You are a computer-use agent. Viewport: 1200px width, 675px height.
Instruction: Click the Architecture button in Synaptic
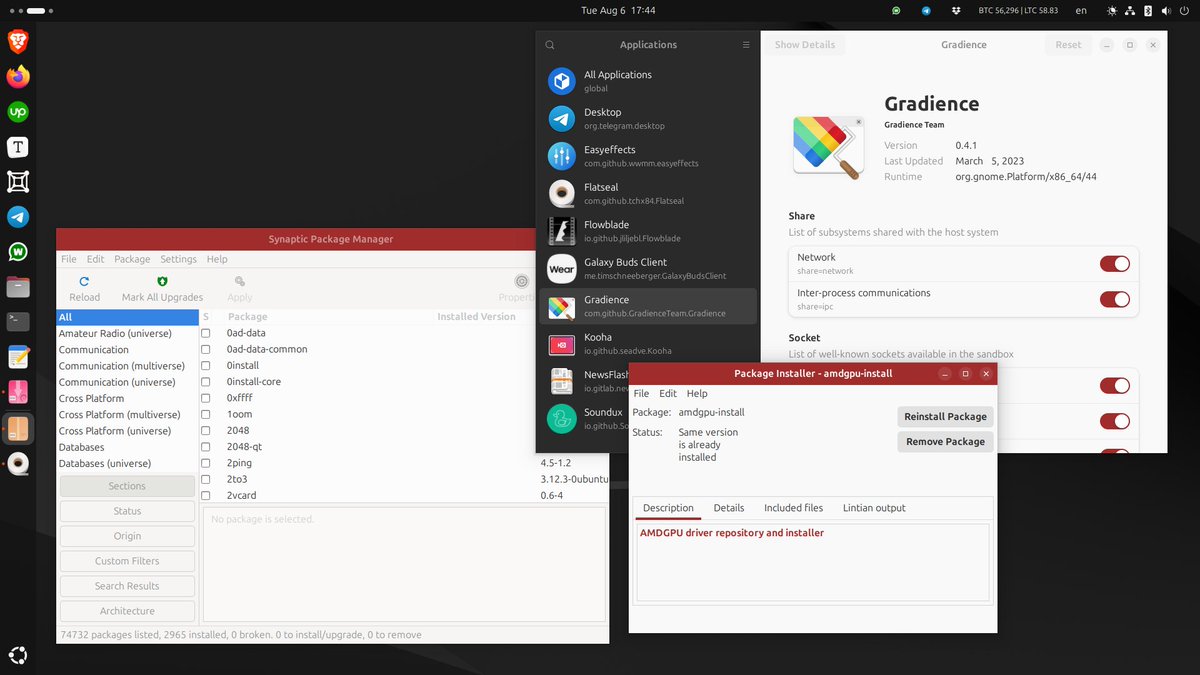127,611
